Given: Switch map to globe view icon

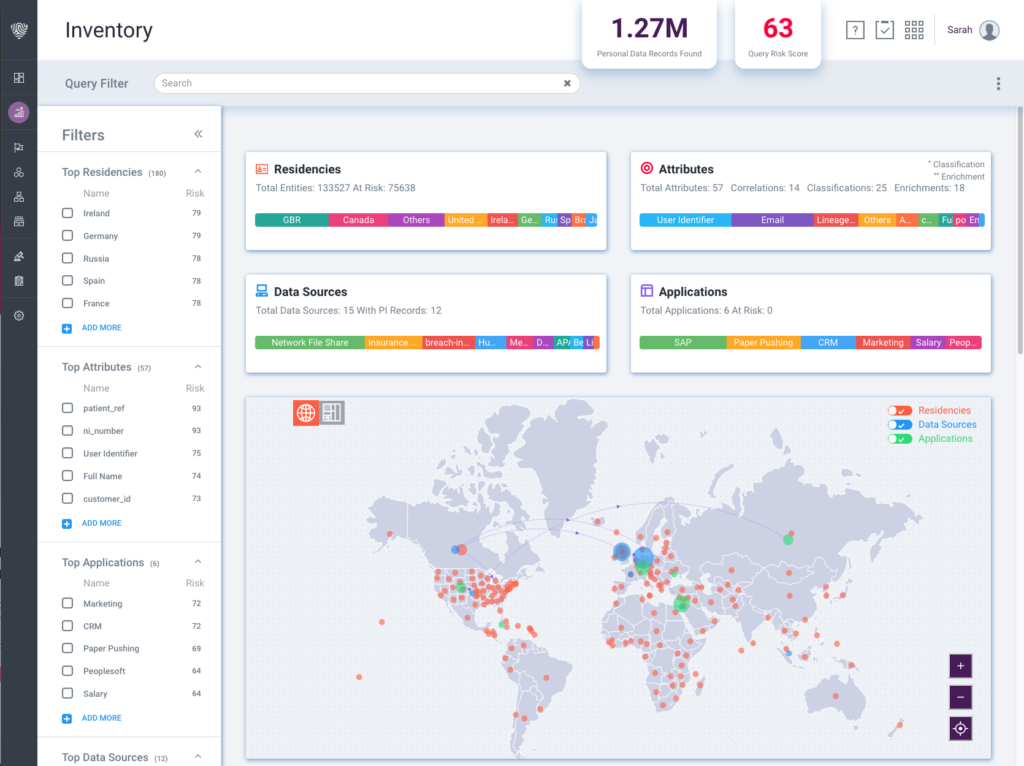Looking at the screenshot, I should pos(305,412).
